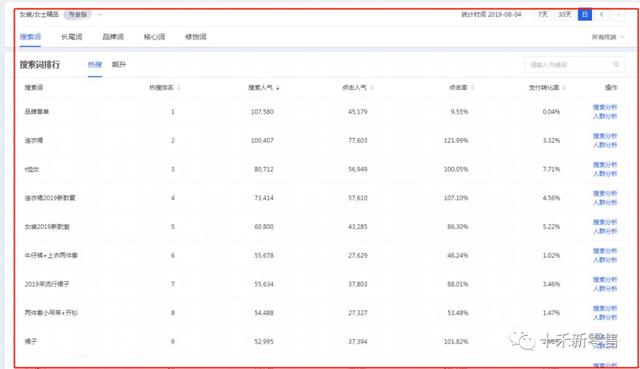
Task: Click click-popularity value 27,629
Action: click(358, 256)
